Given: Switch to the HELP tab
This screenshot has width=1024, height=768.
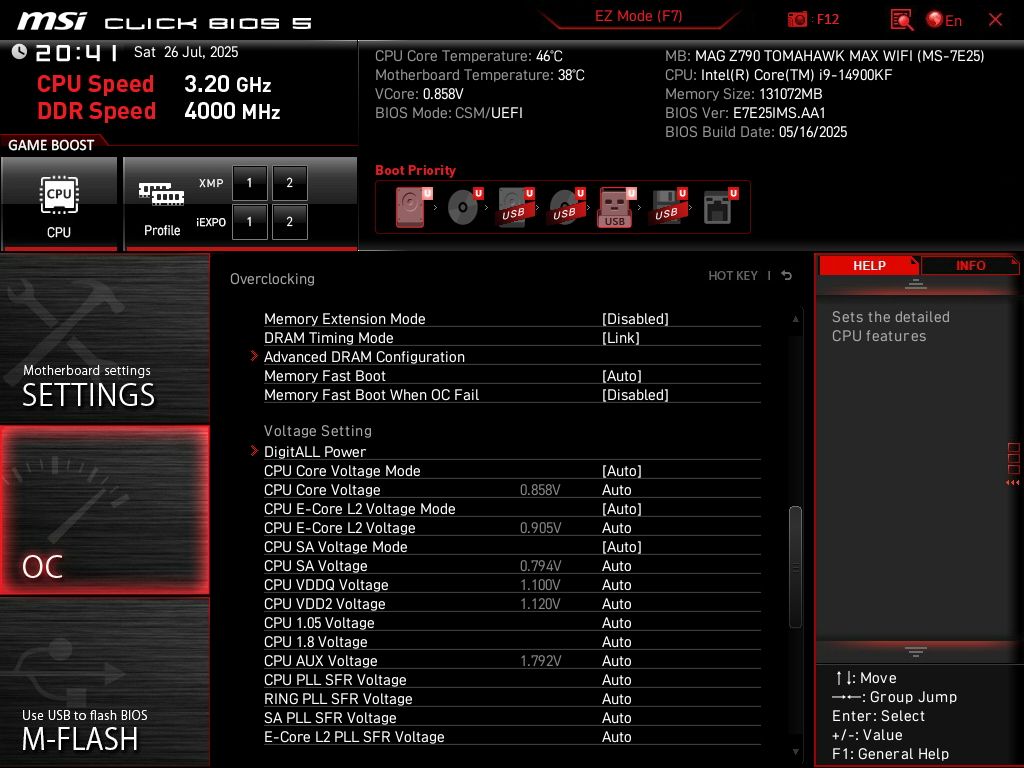Looking at the screenshot, I should (869, 266).
